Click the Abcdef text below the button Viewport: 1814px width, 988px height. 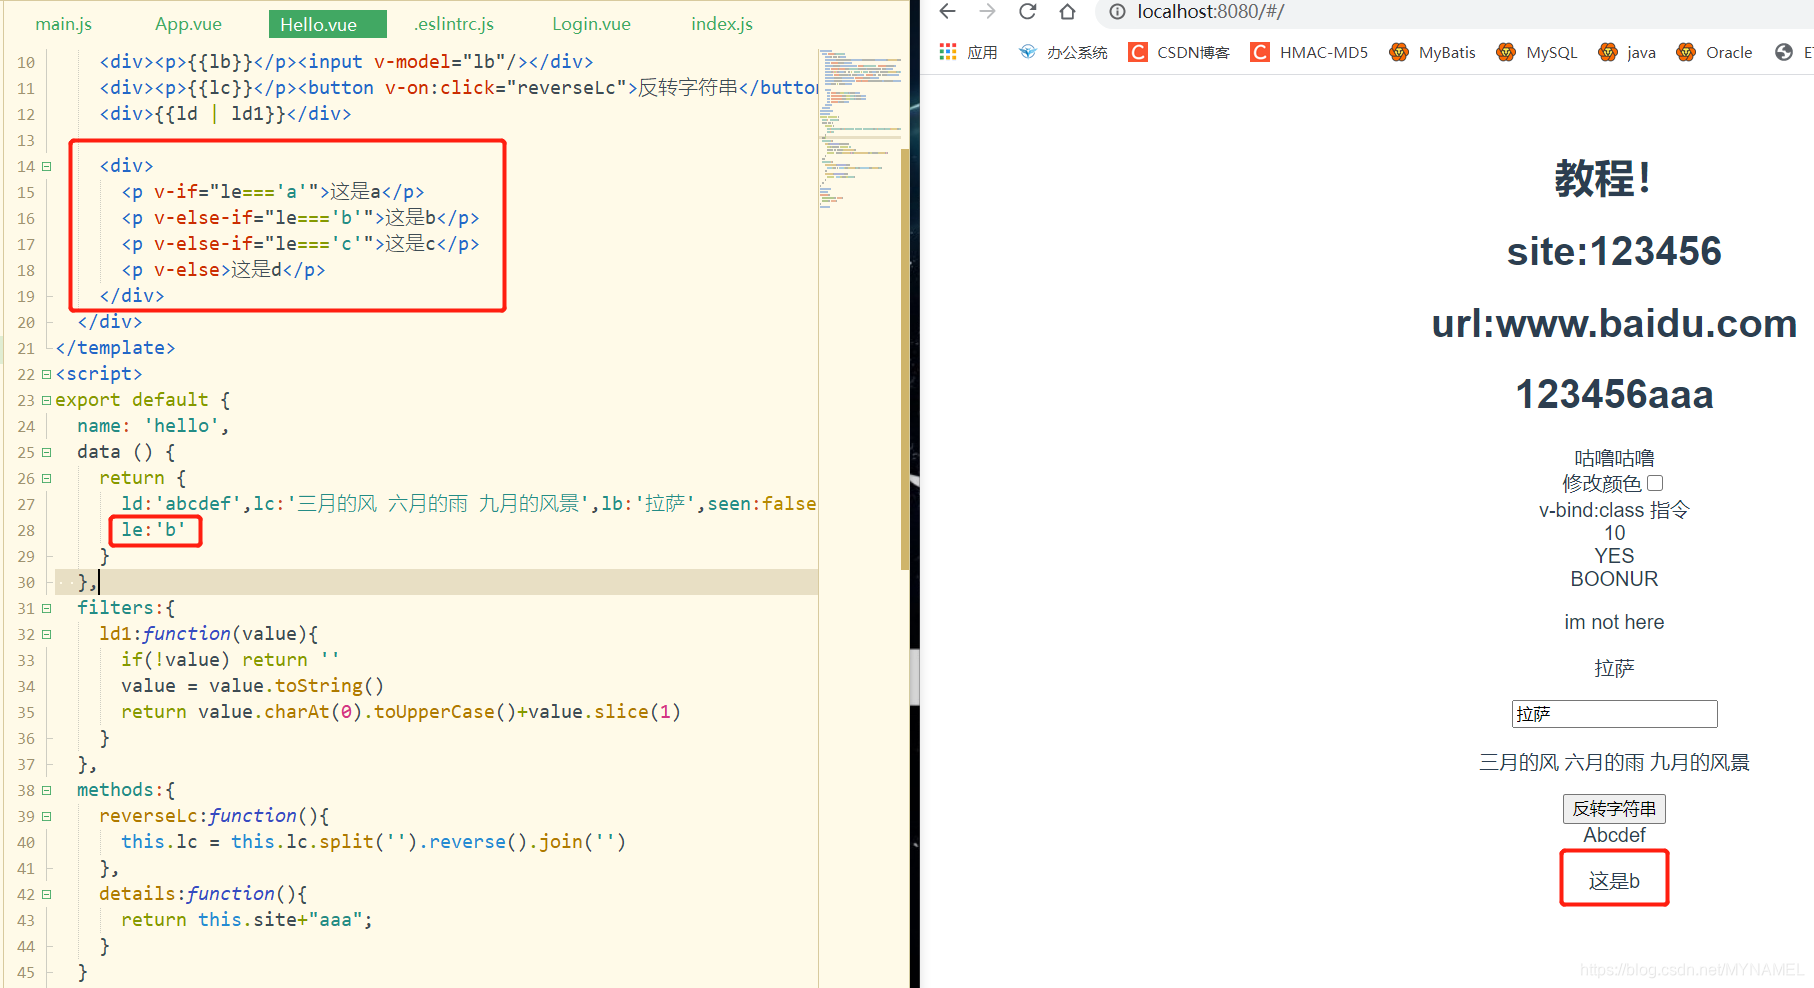click(1614, 835)
